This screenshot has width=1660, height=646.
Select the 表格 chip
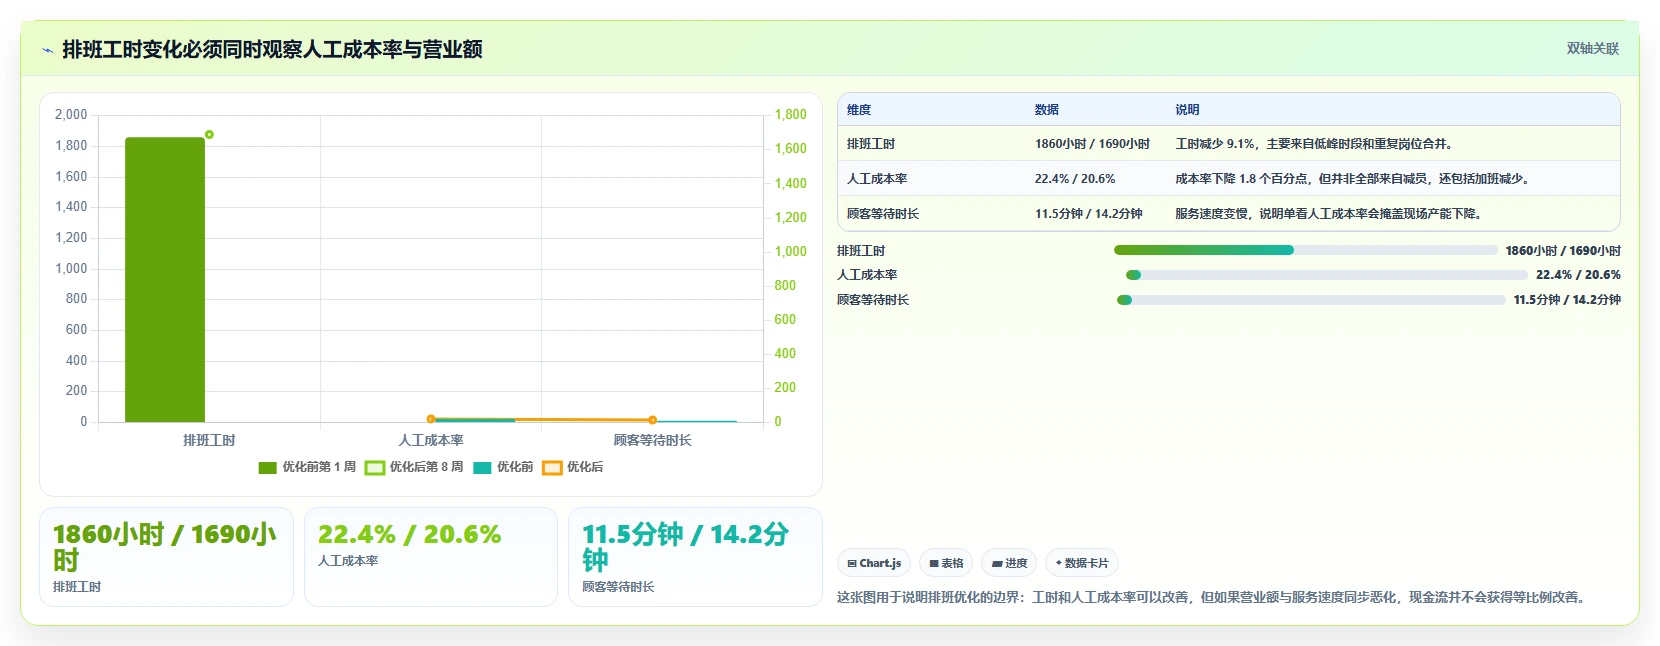point(946,563)
